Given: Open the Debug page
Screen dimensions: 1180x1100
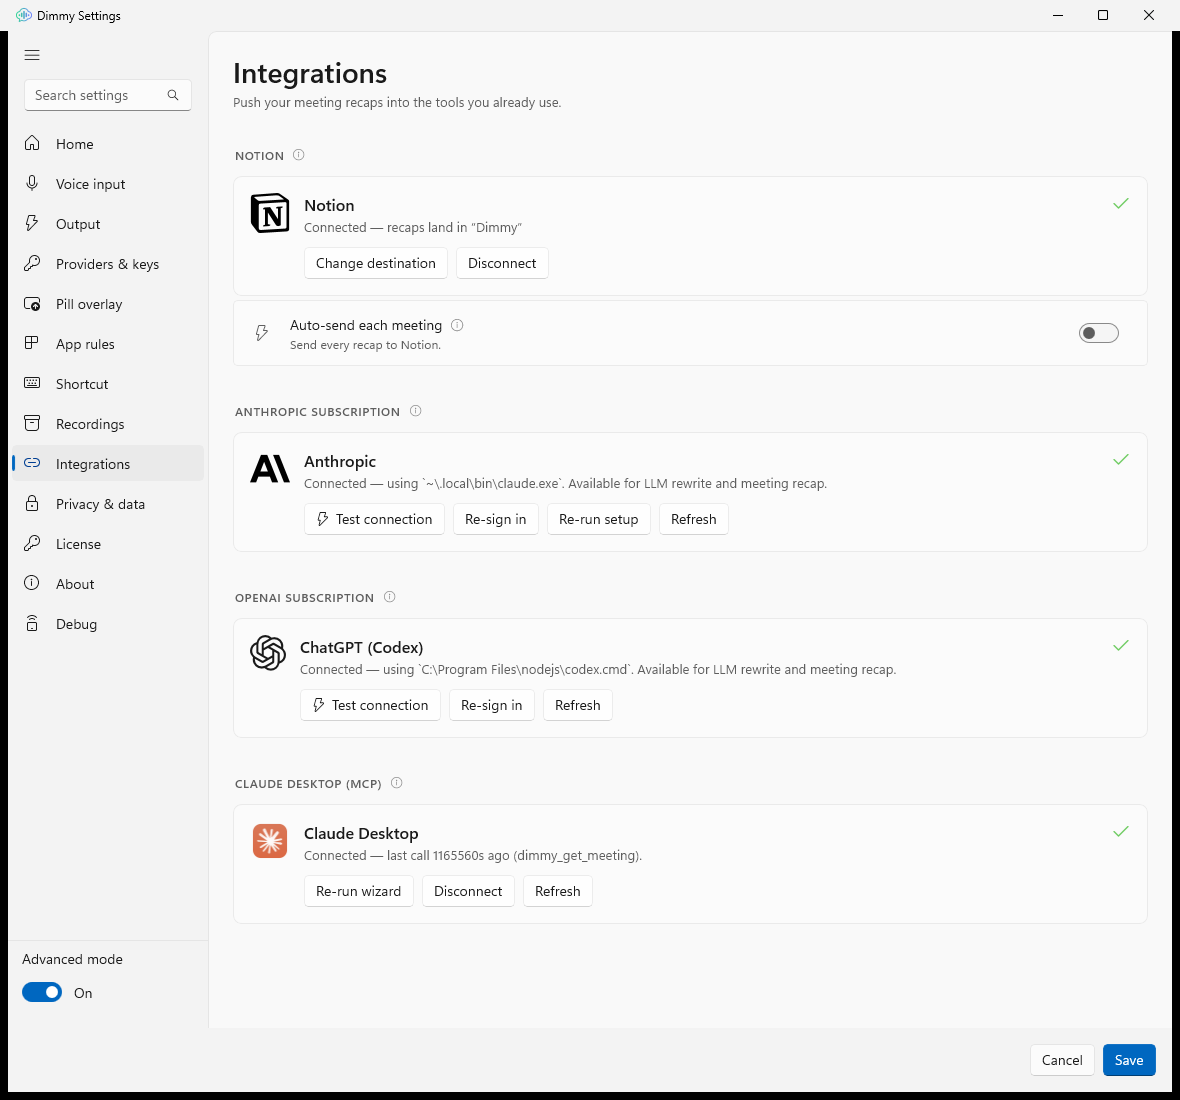Looking at the screenshot, I should click(108, 624).
